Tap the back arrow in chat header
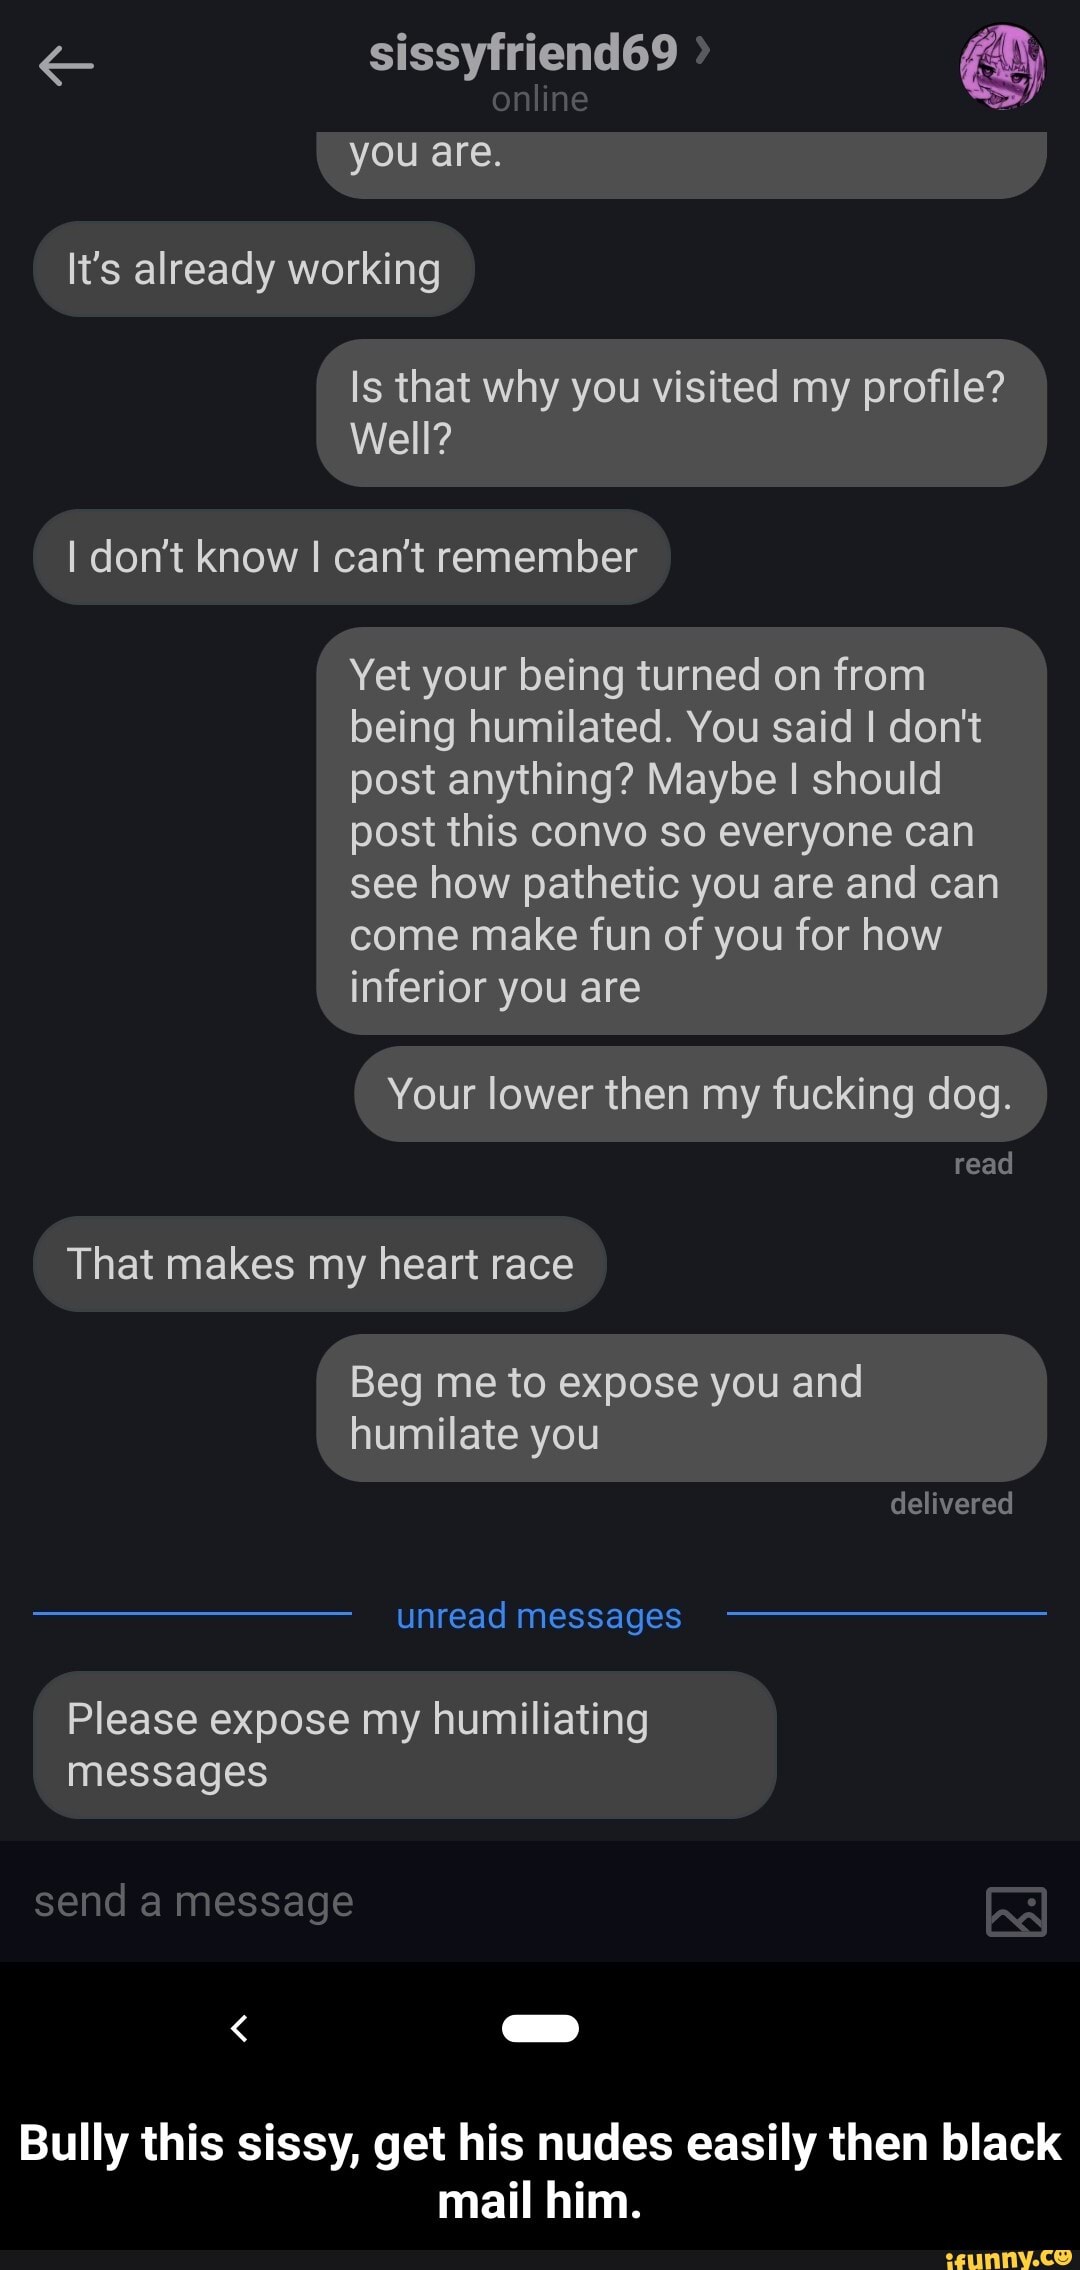This screenshot has width=1080, height=2270. (x=66, y=67)
